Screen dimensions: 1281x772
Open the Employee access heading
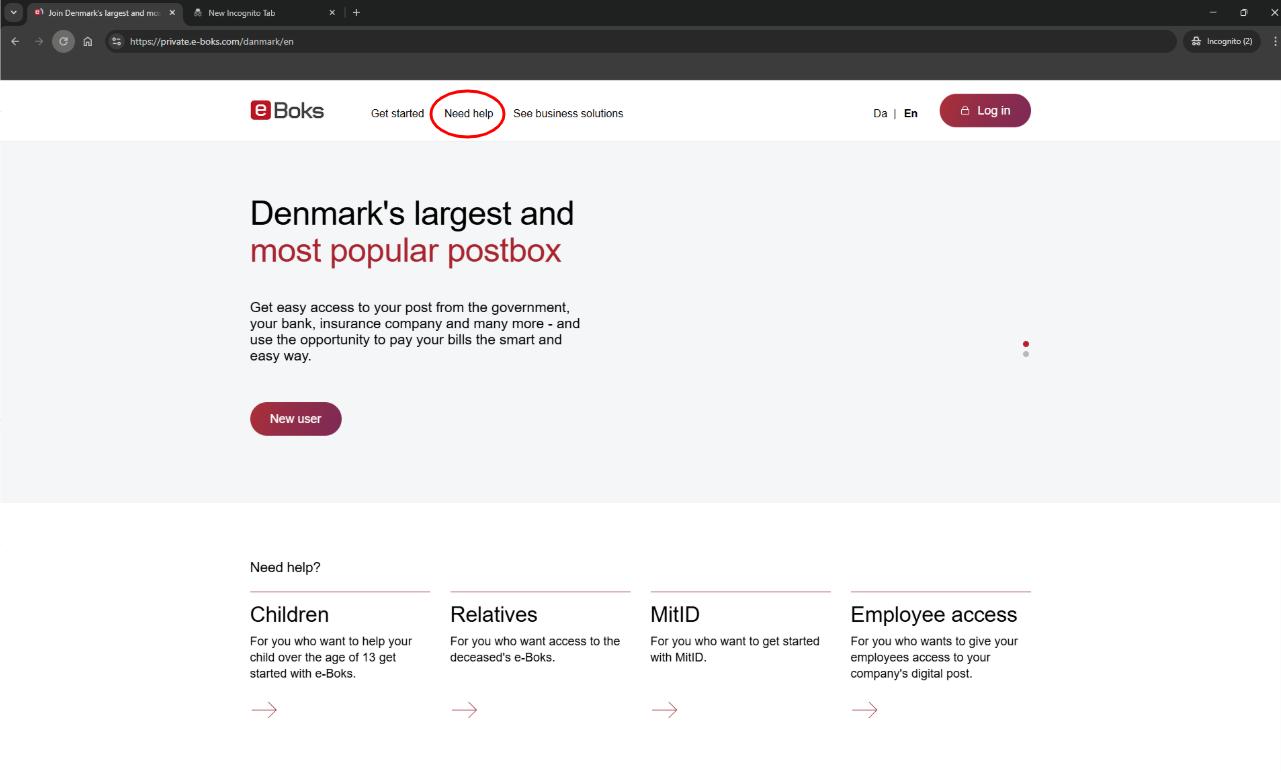[x=934, y=615]
